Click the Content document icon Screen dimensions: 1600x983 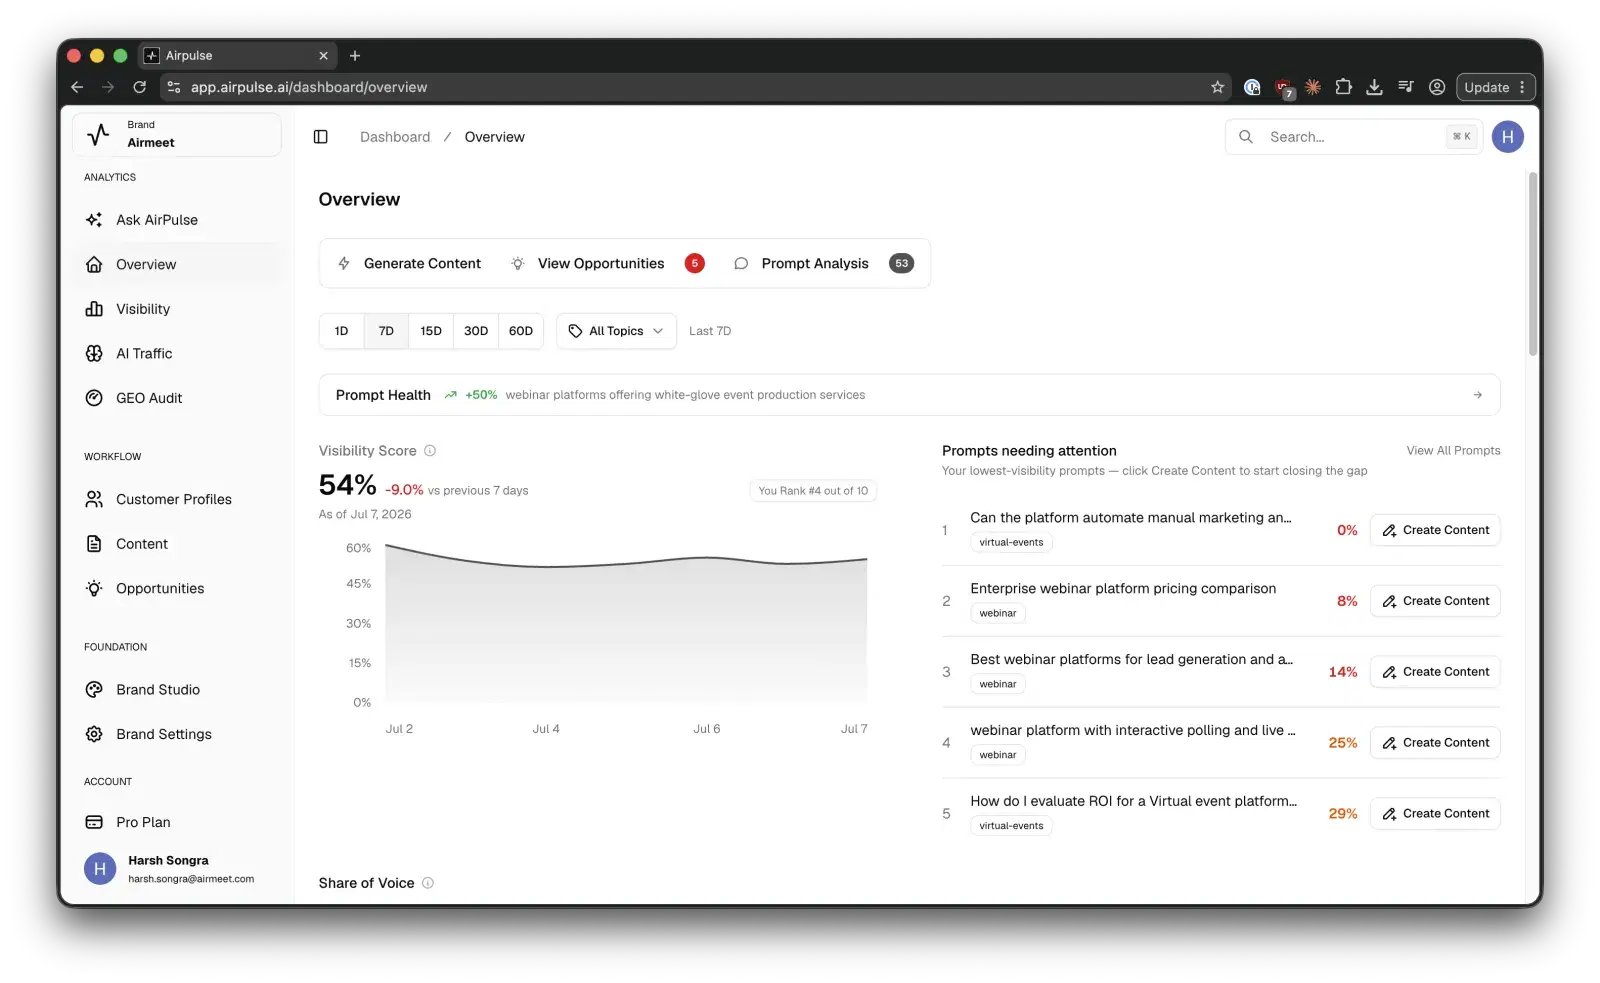coord(94,544)
